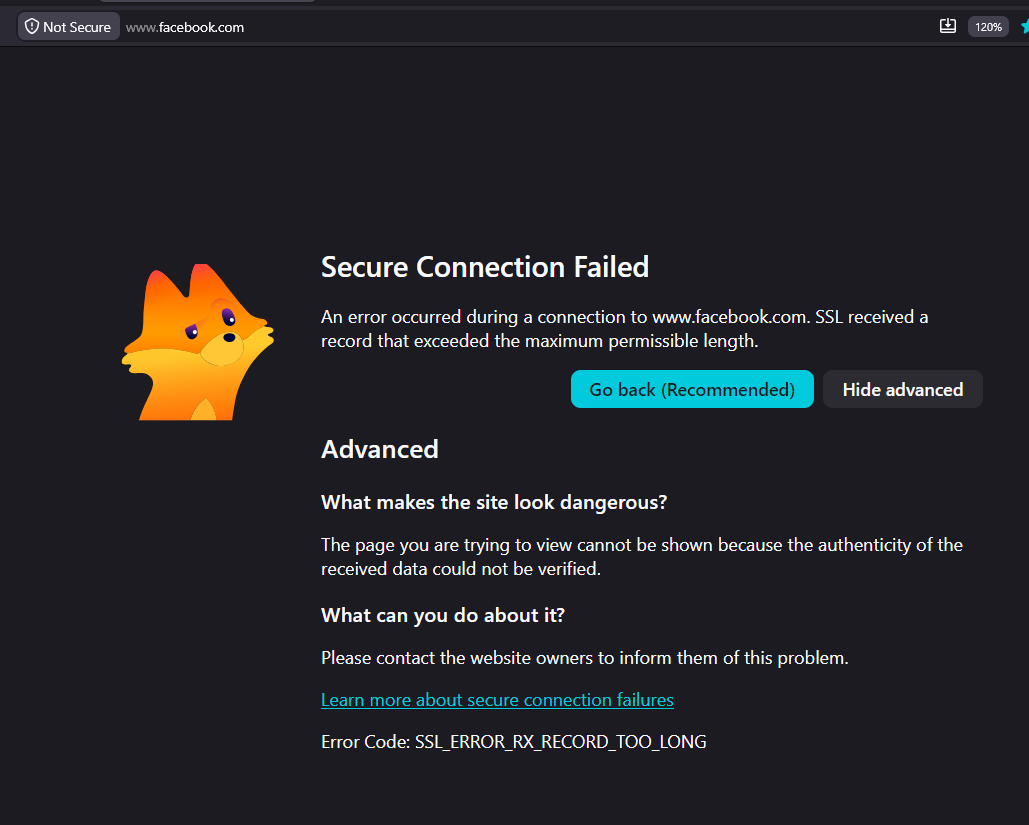
Task: Click the Secure Connection Failed heading
Action: (484, 267)
